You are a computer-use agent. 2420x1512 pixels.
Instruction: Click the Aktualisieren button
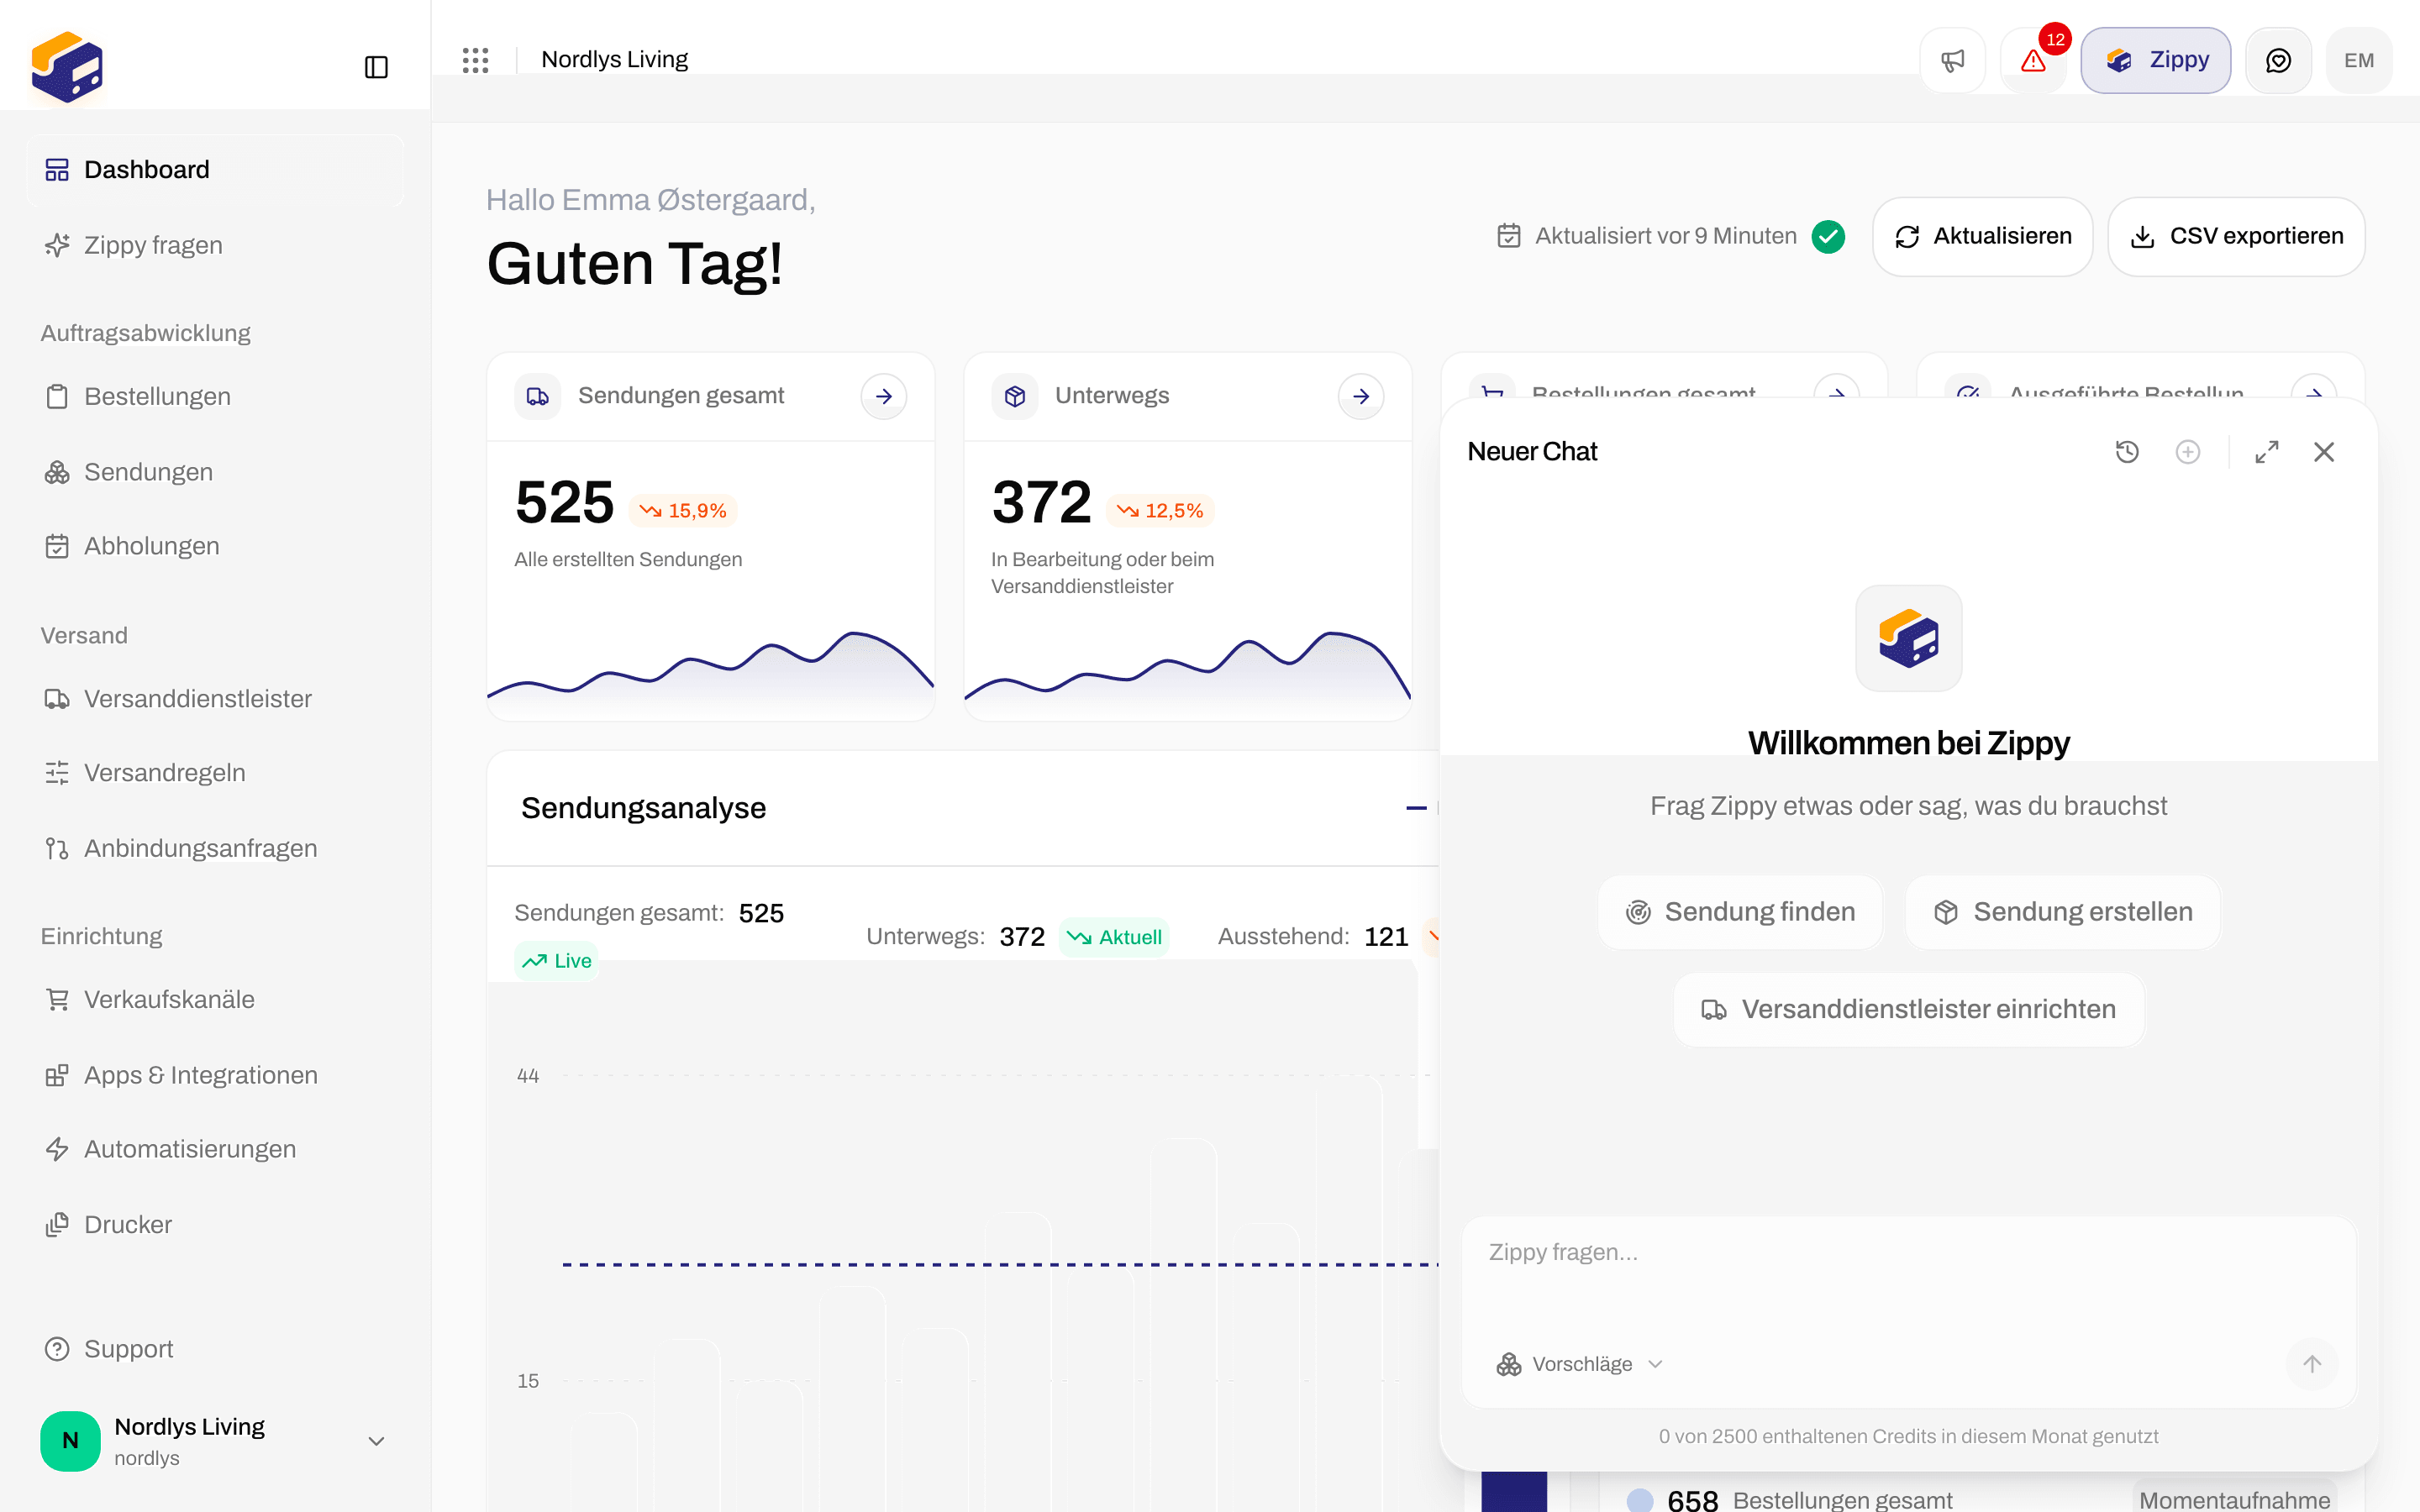1982,236
